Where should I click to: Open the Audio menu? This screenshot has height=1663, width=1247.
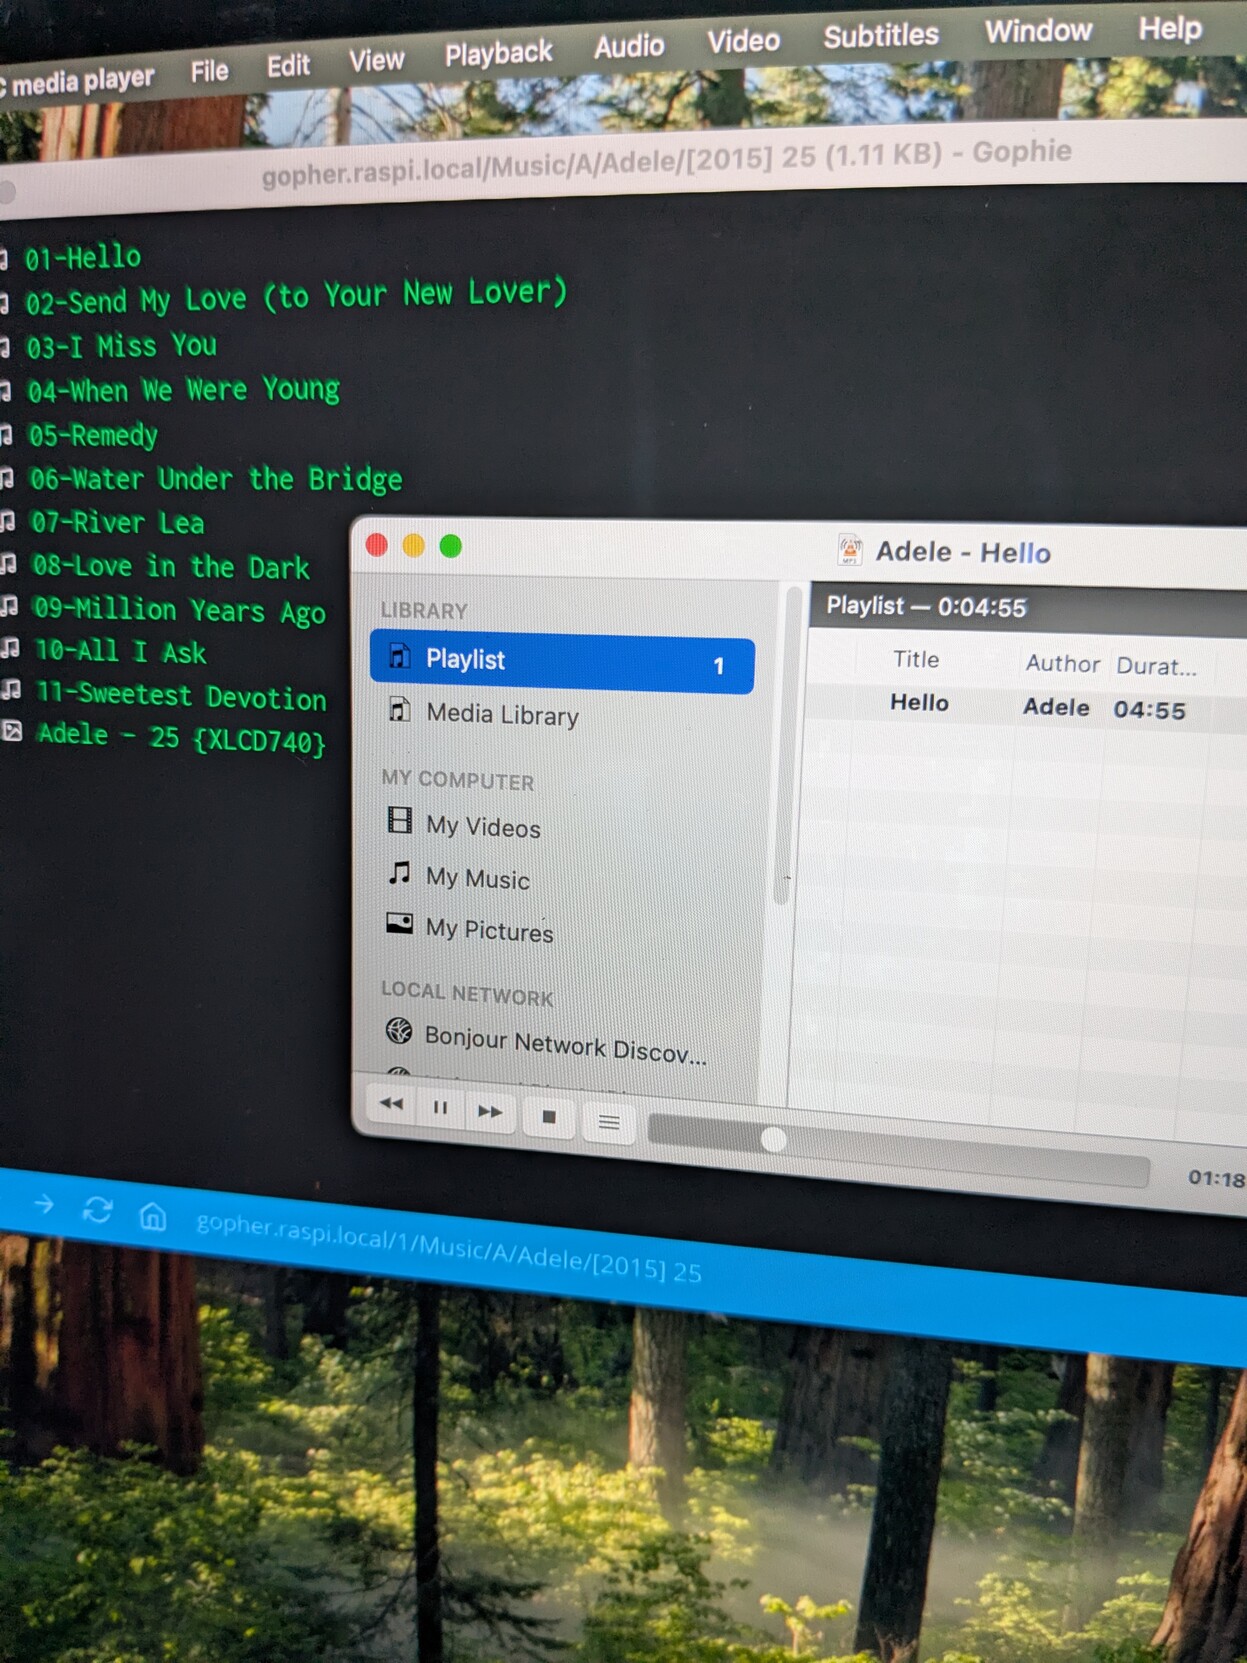pyautogui.click(x=629, y=46)
